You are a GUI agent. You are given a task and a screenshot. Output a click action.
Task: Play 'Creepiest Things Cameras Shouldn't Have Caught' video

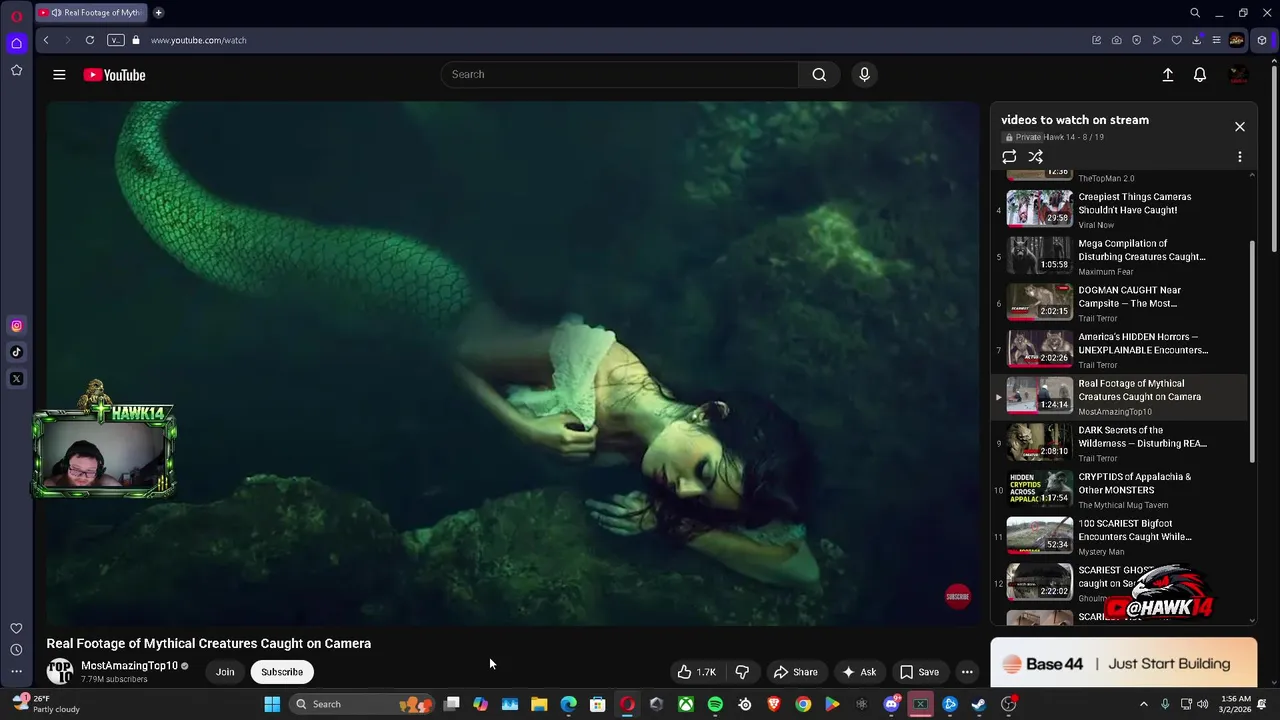pos(1120,210)
